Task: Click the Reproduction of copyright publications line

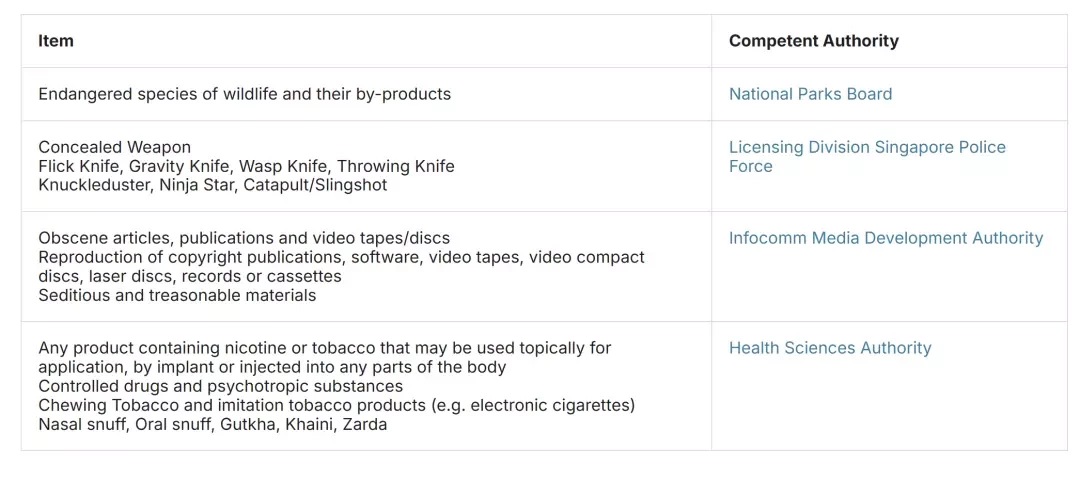Action: point(342,257)
